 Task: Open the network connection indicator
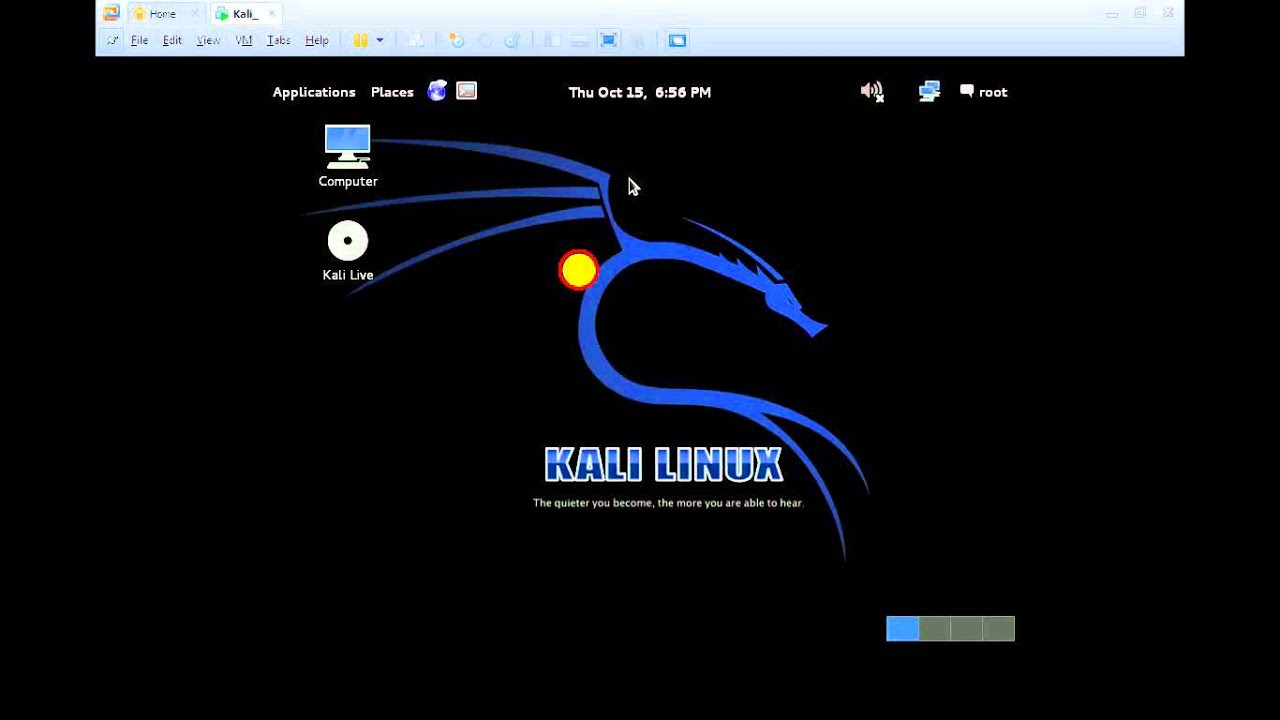pos(929,92)
